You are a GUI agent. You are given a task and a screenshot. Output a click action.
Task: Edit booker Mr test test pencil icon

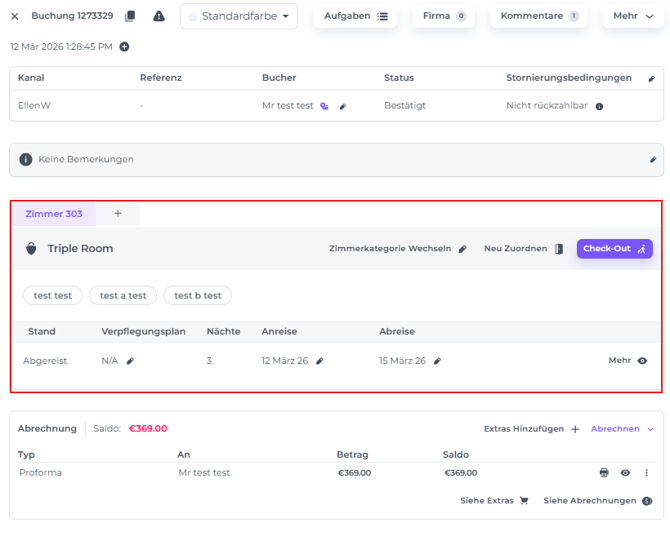pyautogui.click(x=343, y=106)
